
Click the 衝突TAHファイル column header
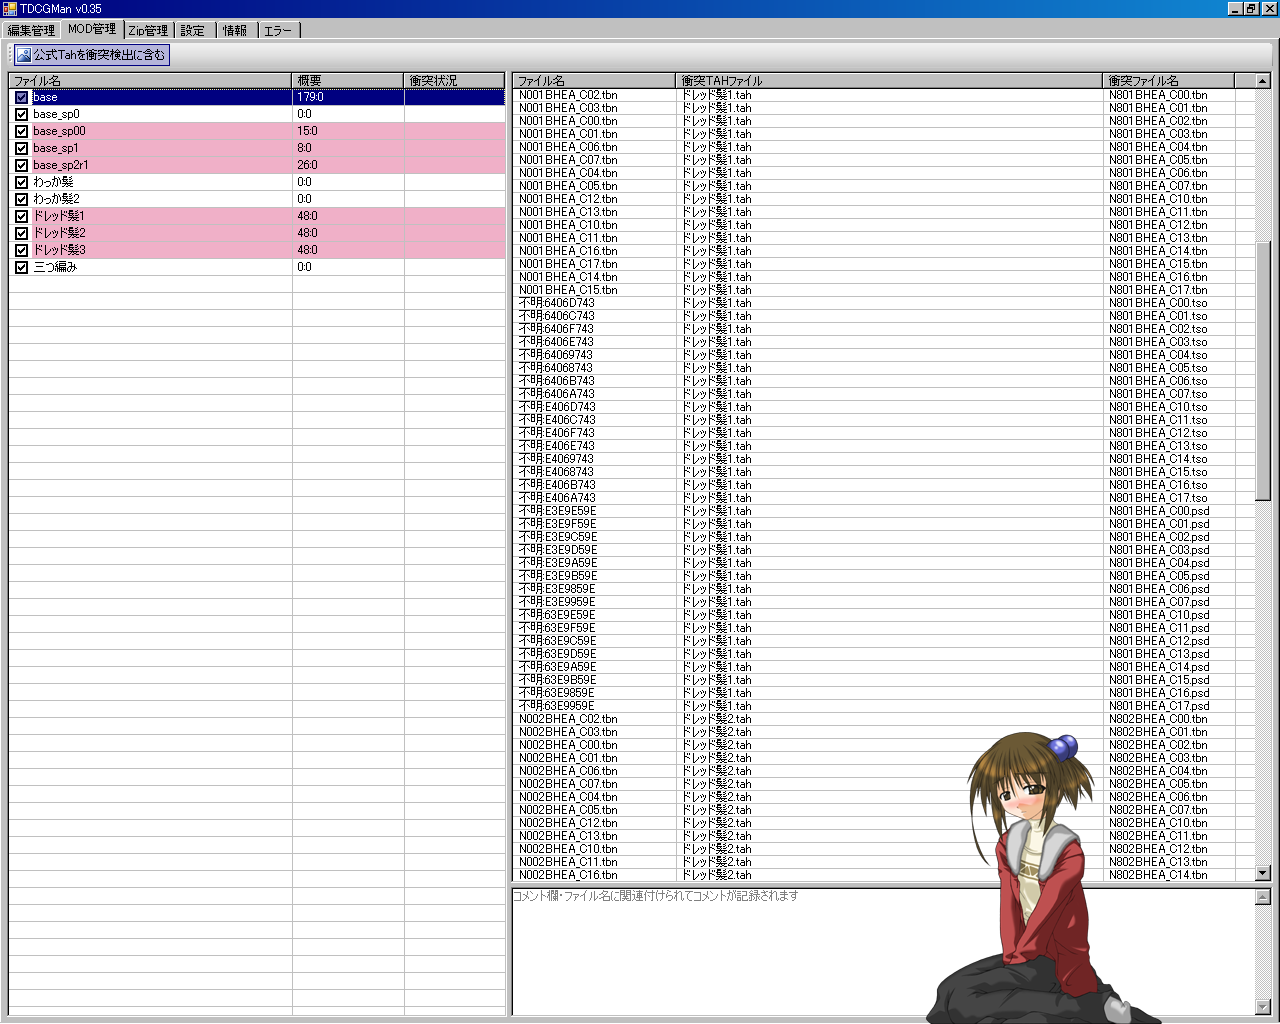point(888,80)
